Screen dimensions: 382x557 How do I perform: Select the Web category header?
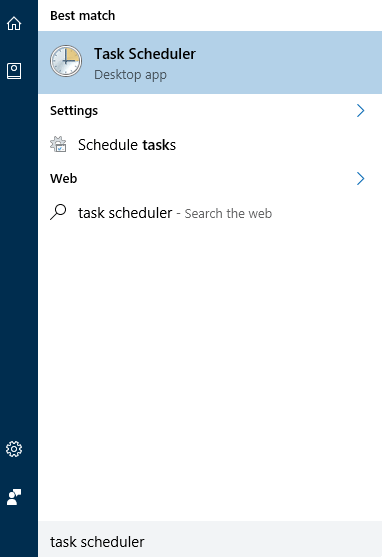coord(64,178)
